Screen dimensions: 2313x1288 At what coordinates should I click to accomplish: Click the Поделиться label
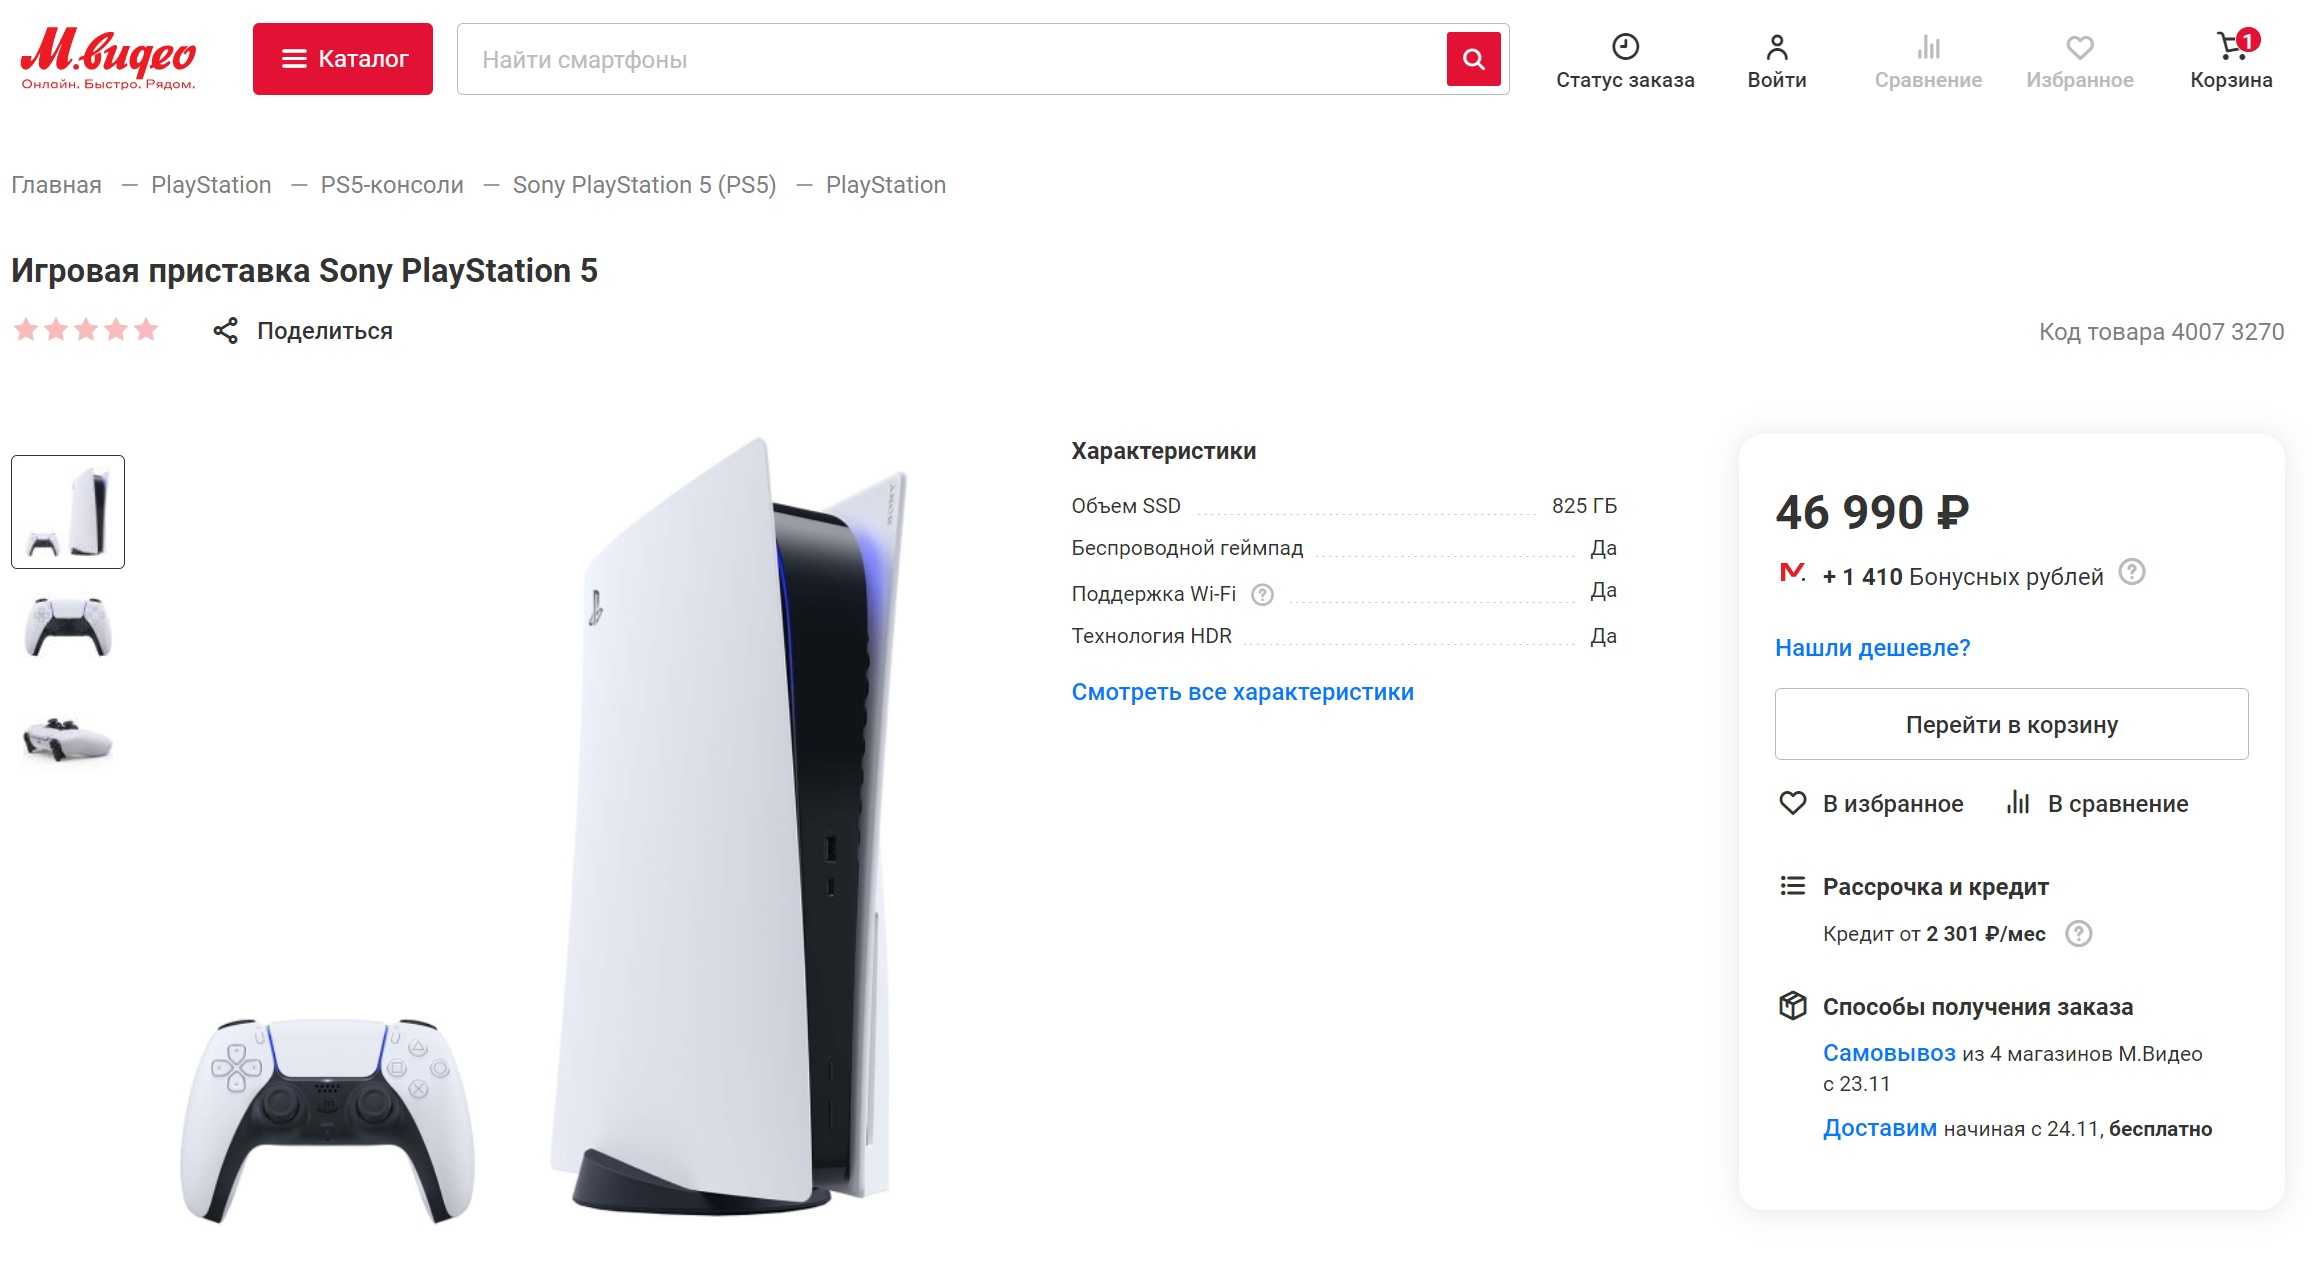point(325,331)
